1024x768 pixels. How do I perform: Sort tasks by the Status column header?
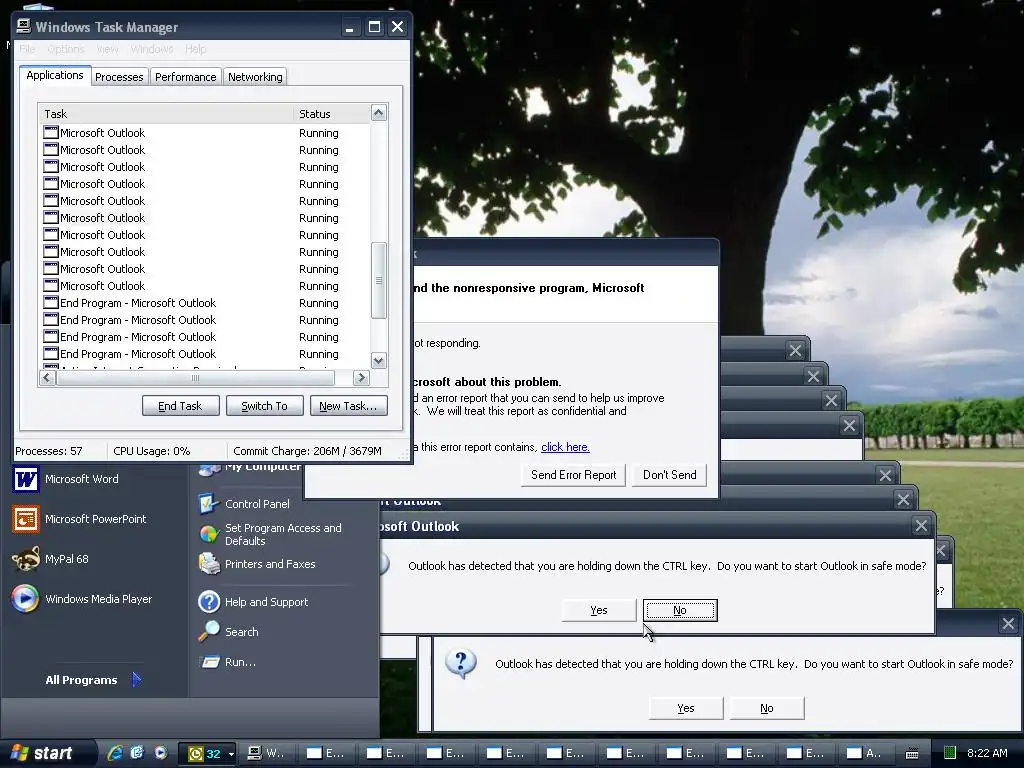(332, 114)
